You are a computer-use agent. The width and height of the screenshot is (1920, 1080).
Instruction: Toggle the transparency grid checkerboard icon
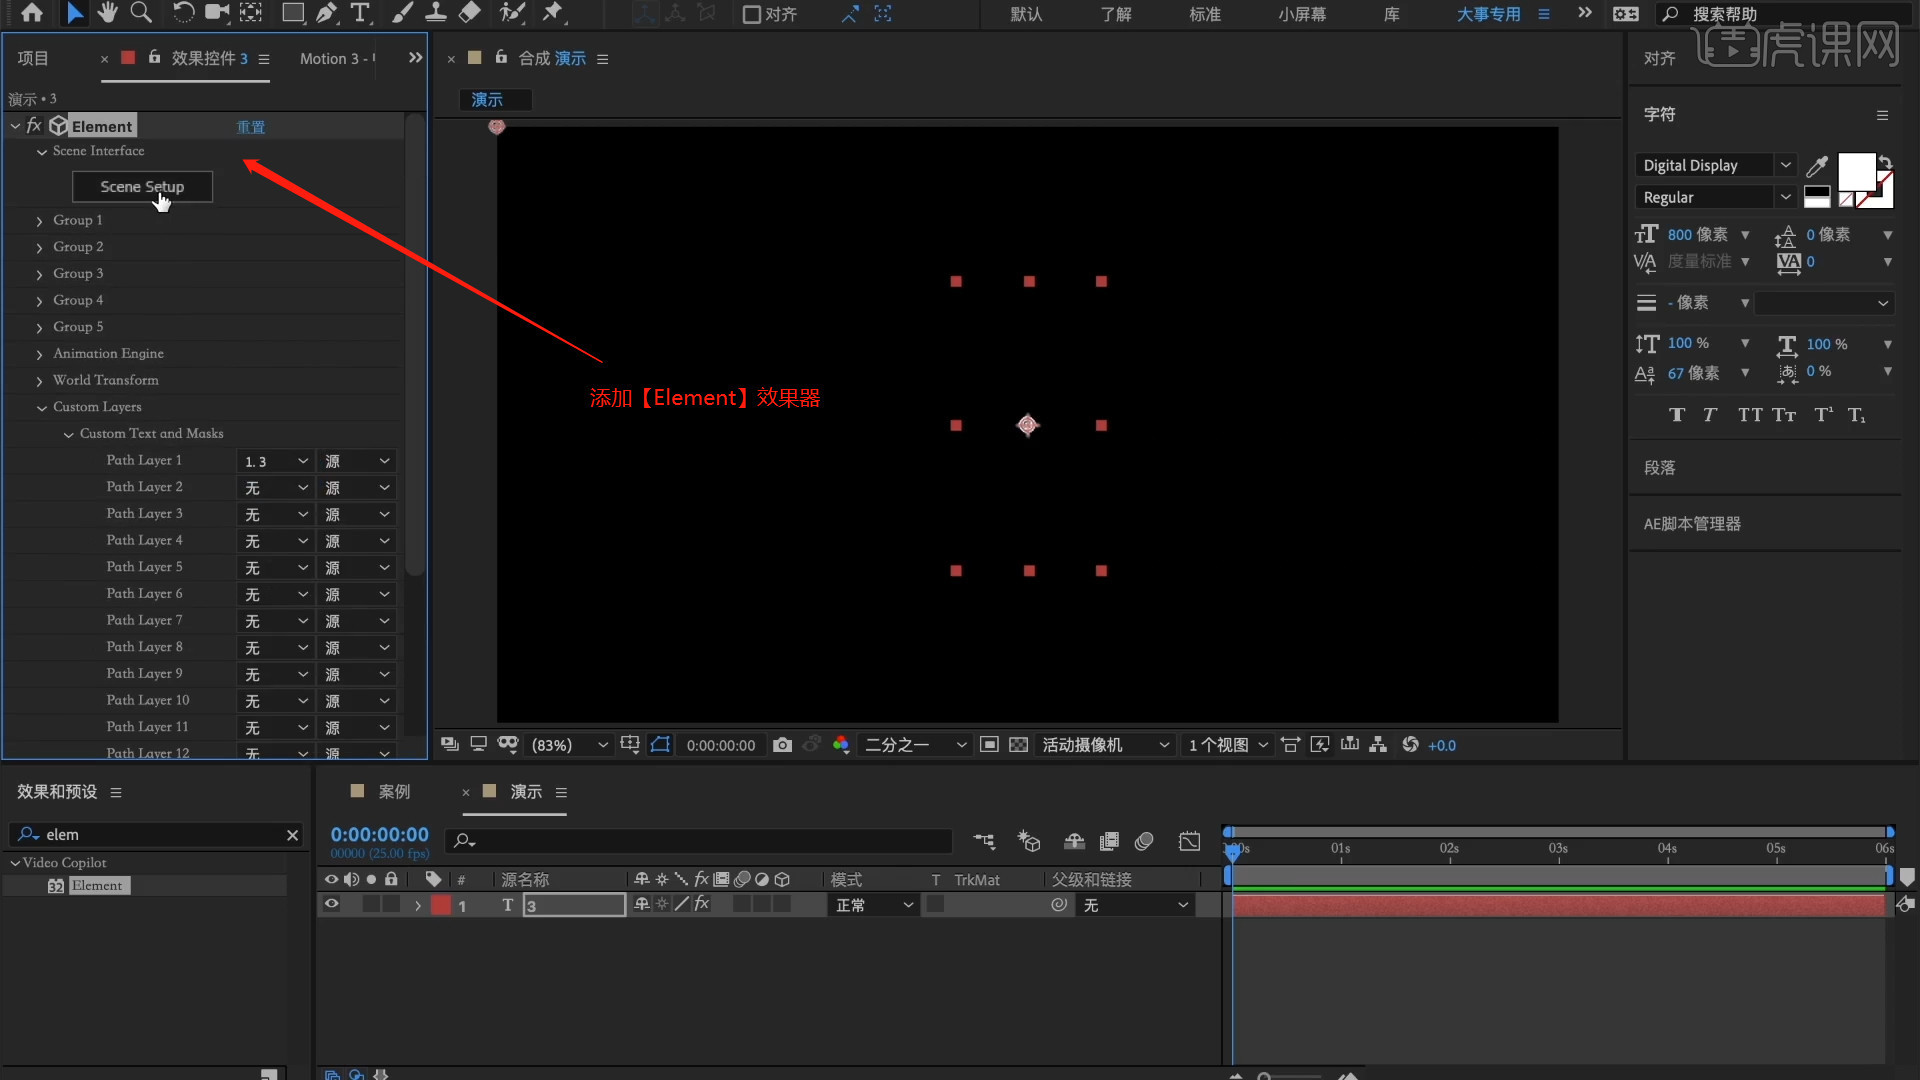[x=1018, y=745]
